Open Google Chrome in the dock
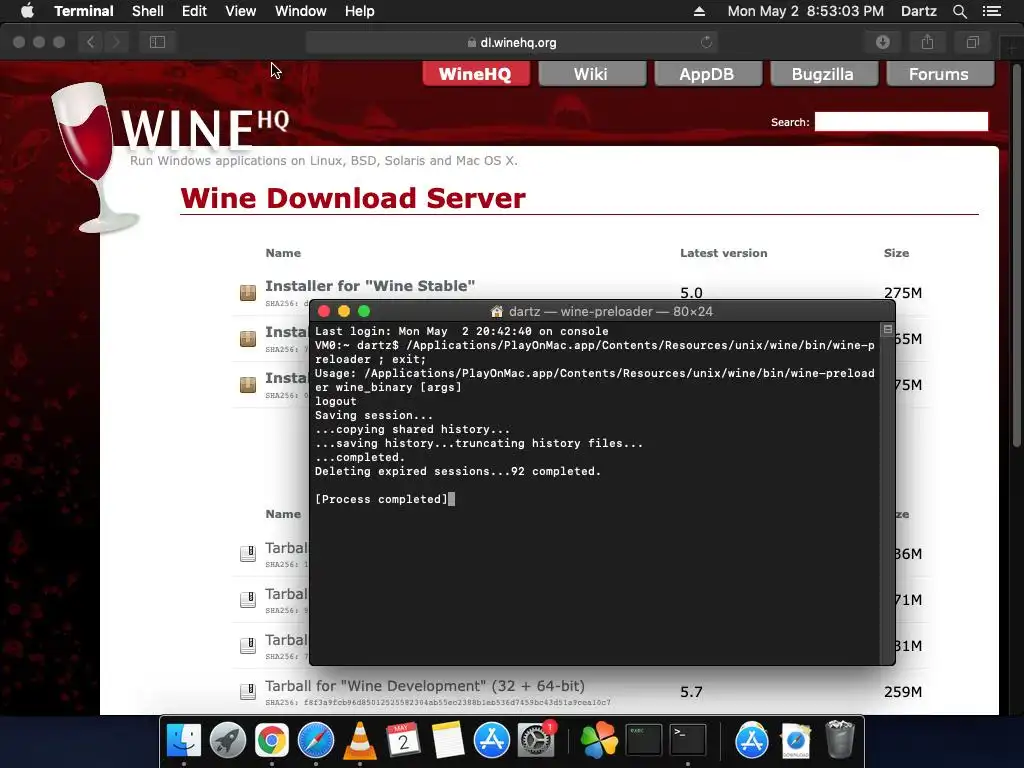Screen dimensions: 1024x768 point(272,741)
